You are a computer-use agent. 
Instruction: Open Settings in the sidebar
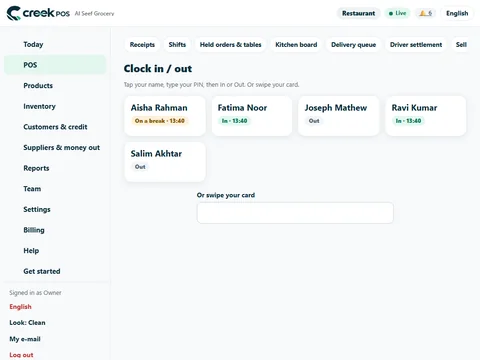point(55,209)
